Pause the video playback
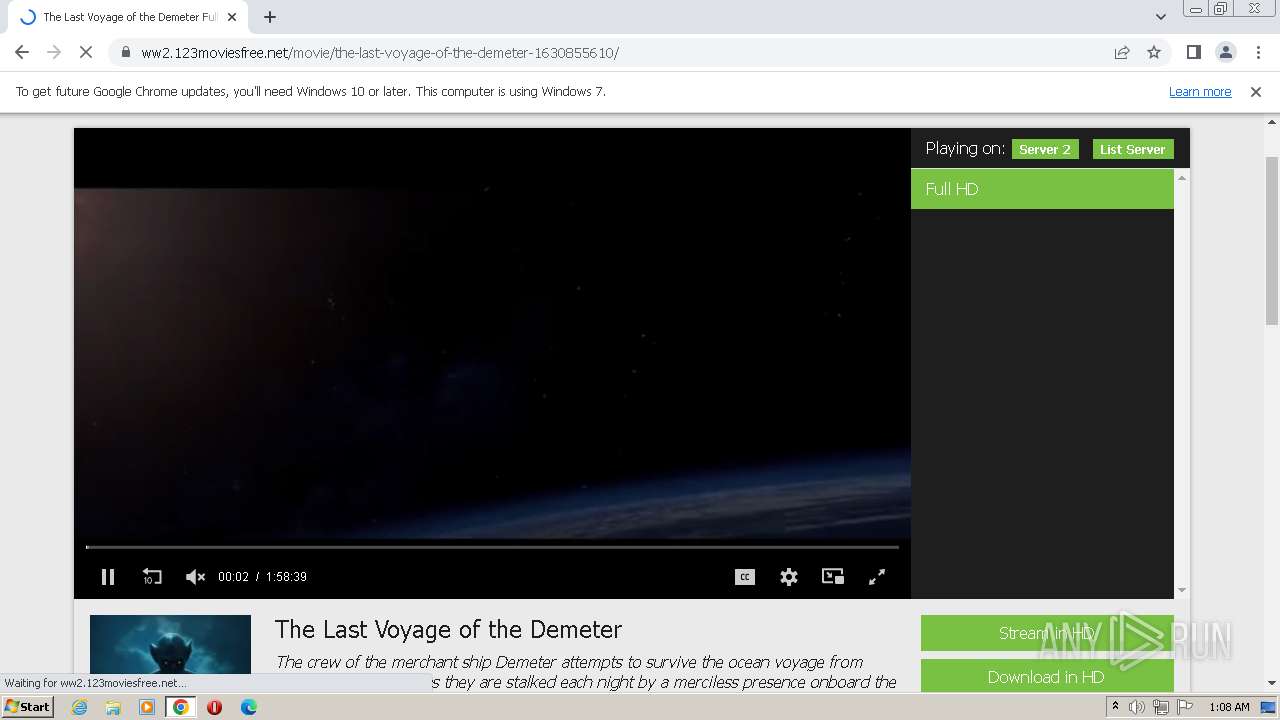Screen dimensions: 1280x720 click(x=108, y=577)
